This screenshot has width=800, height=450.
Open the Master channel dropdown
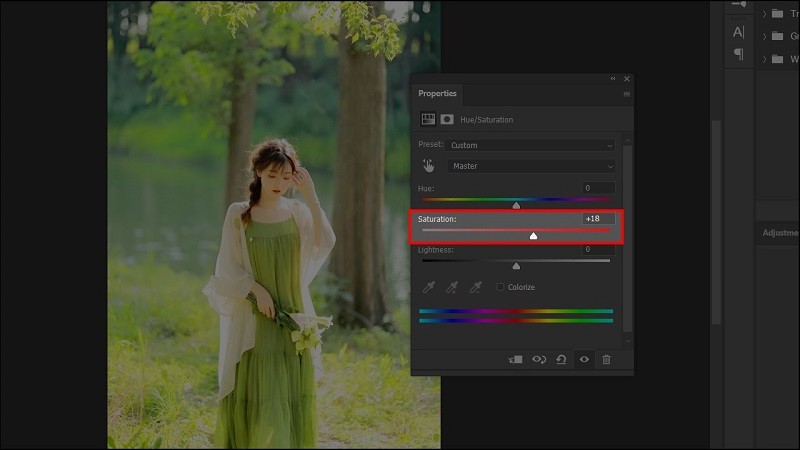[531, 166]
